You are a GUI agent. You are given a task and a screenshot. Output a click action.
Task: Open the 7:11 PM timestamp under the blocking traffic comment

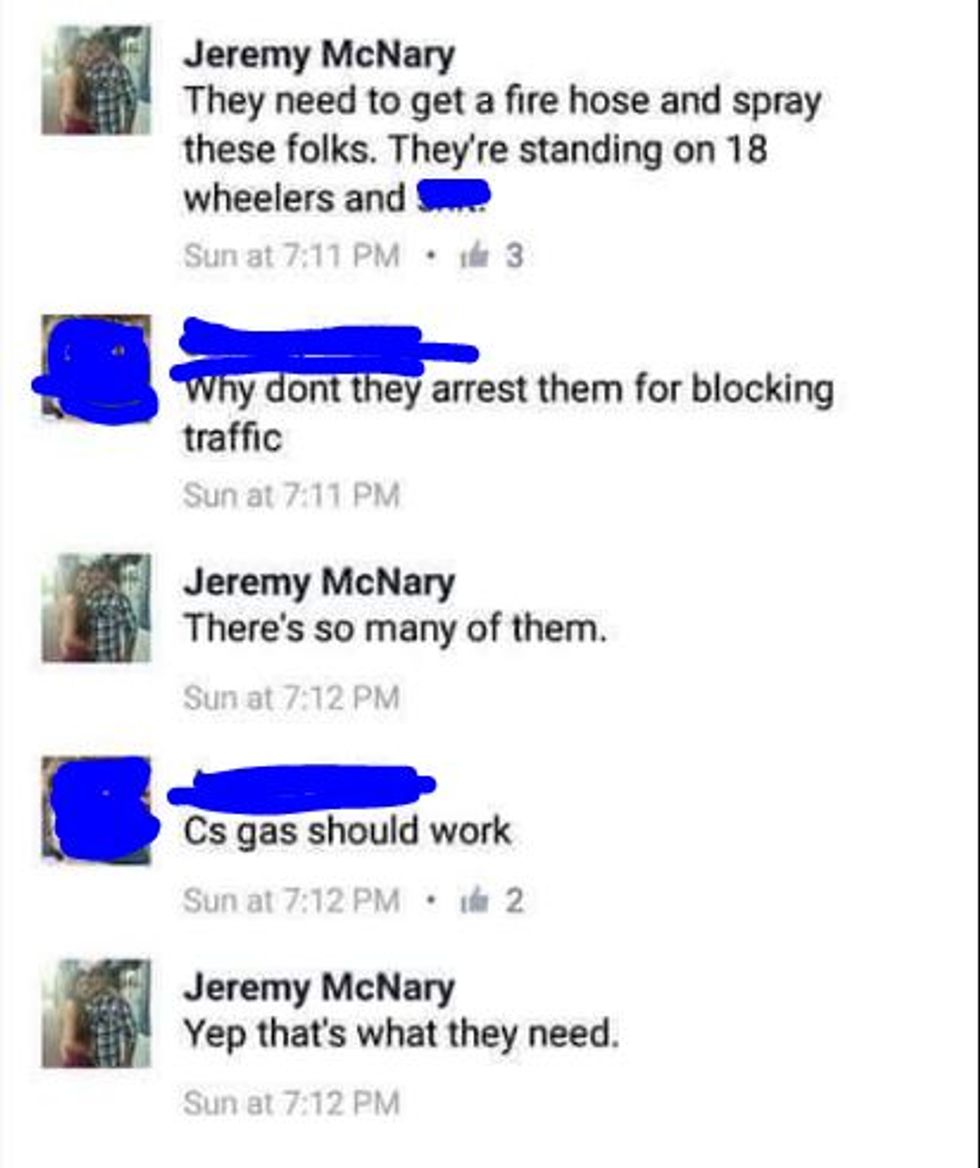292,495
